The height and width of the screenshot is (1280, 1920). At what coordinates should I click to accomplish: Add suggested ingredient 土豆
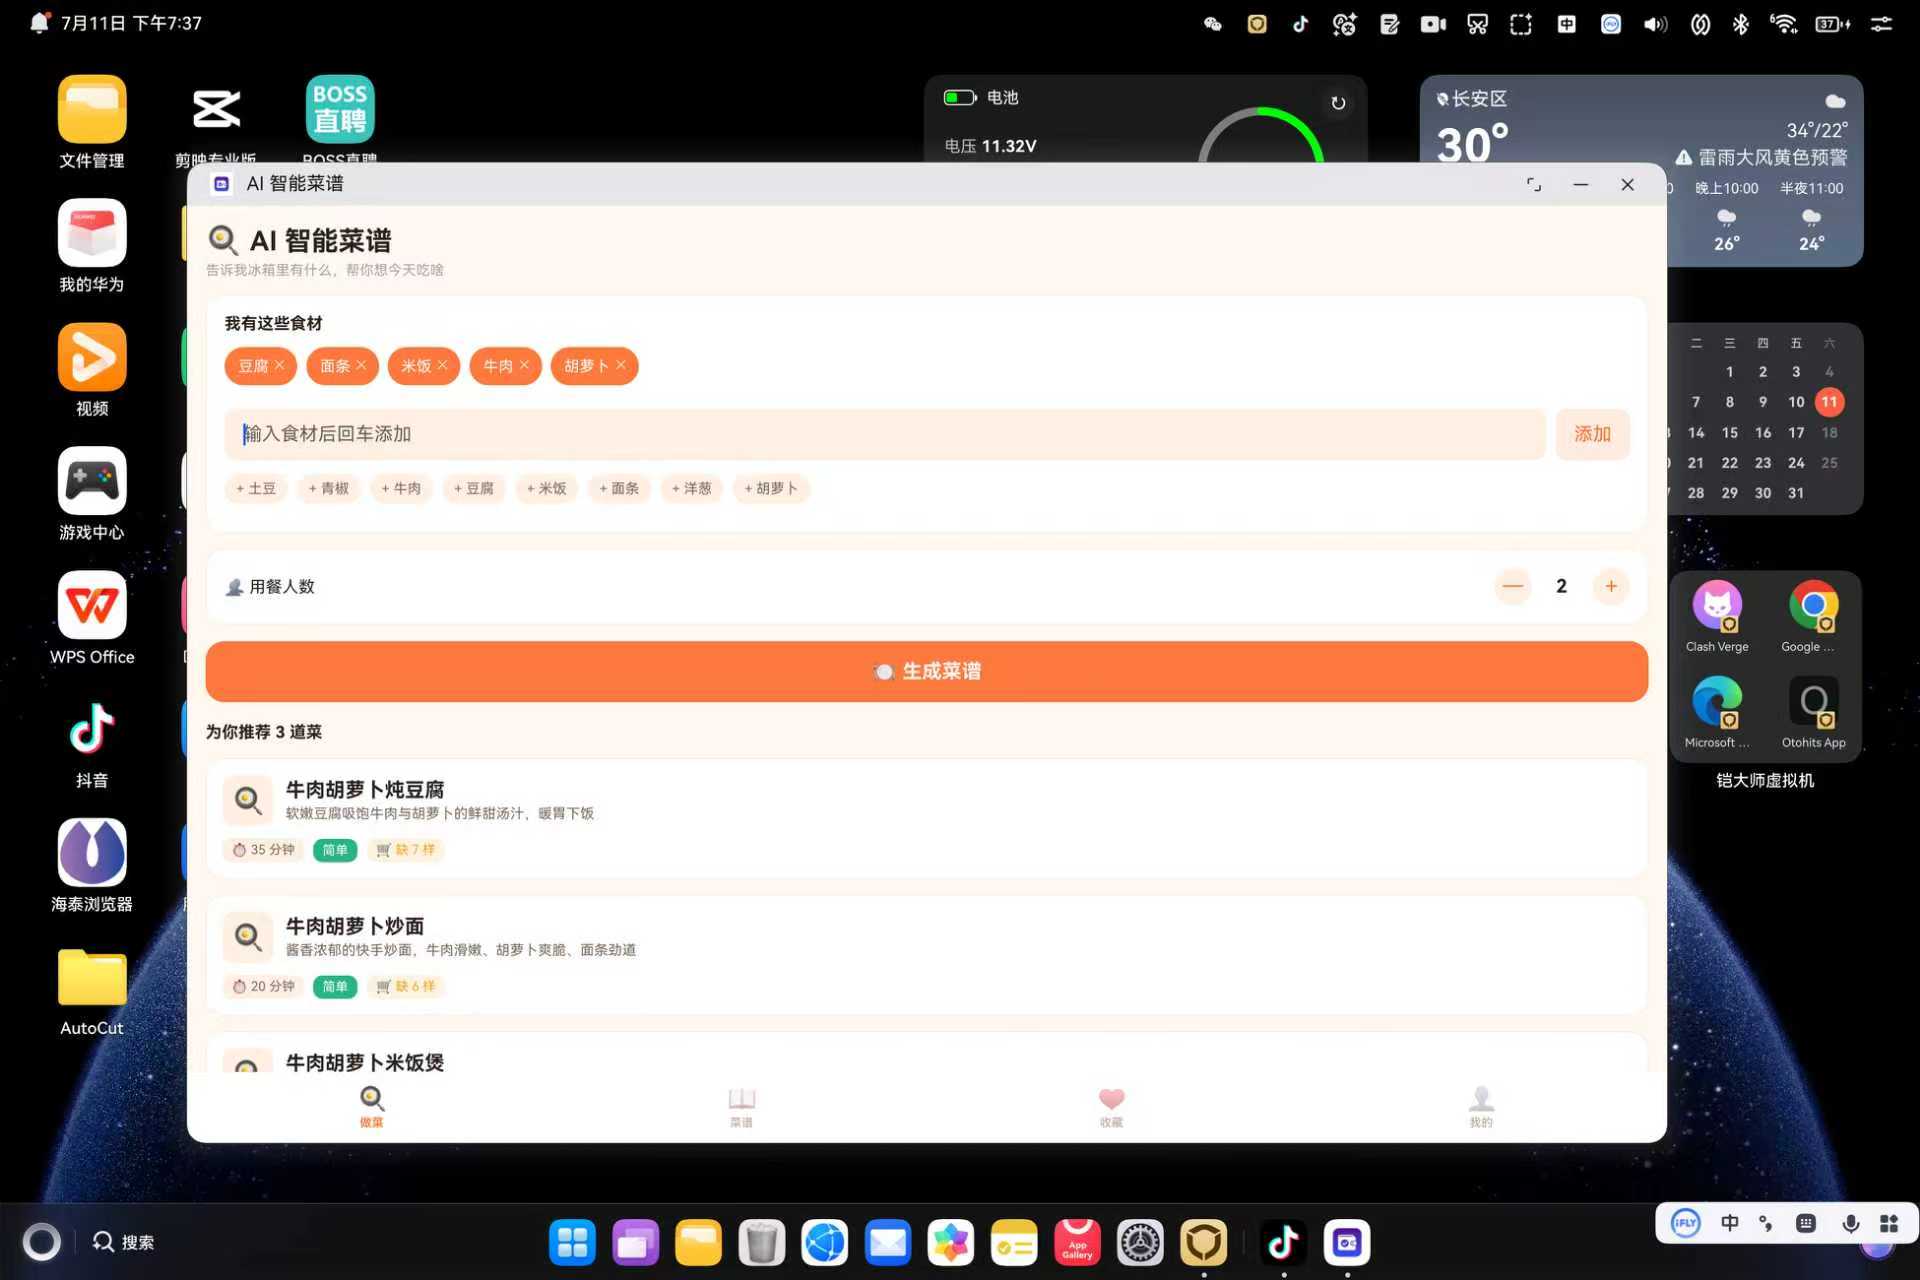[x=256, y=488]
